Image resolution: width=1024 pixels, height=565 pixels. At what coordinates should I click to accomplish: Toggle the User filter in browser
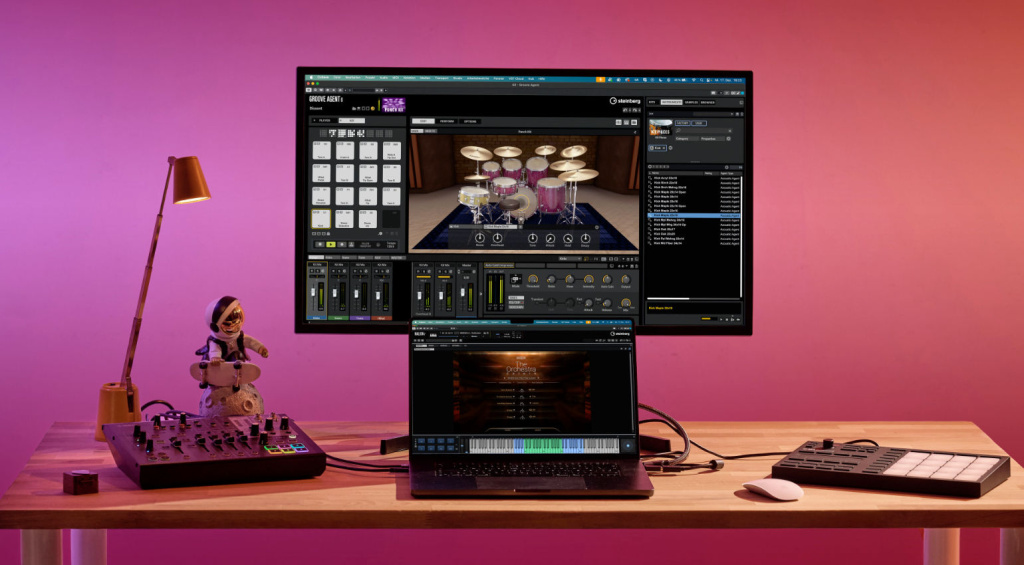pyautogui.click(x=701, y=123)
